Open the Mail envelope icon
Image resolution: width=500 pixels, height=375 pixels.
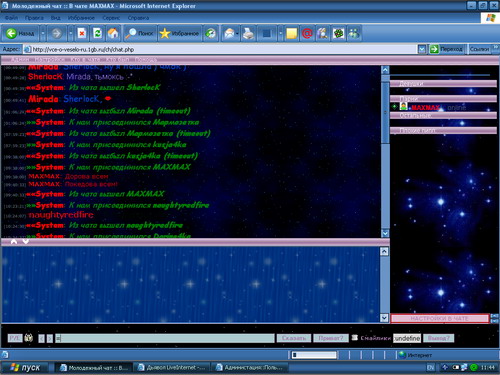[229, 33]
